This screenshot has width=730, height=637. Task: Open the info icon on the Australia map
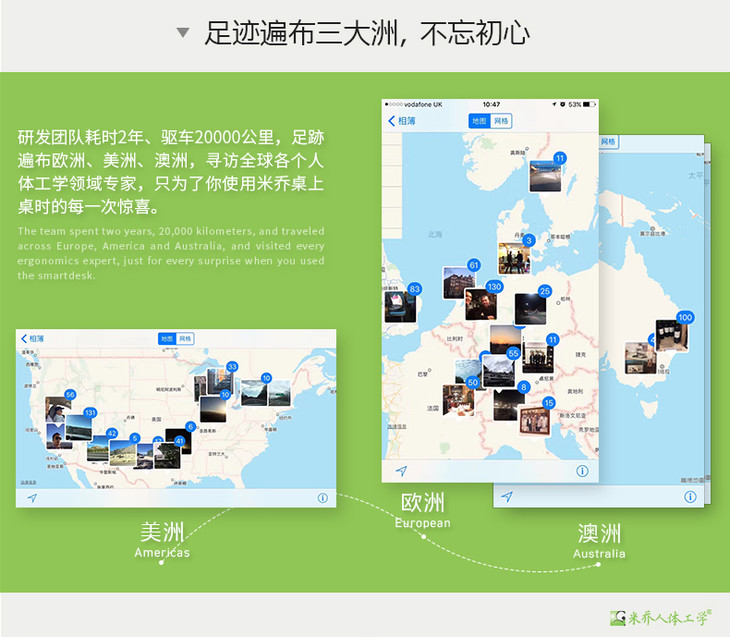690,497
